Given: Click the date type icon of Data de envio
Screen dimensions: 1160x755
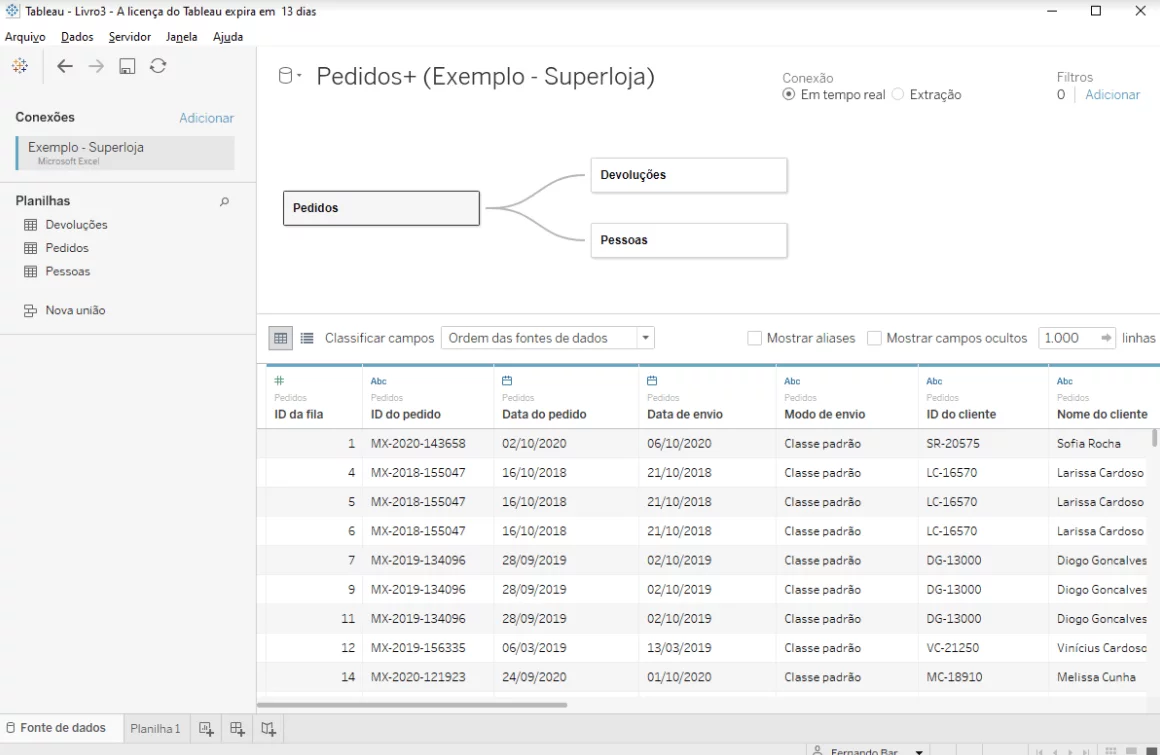Looking at the screenshot, I should click(652, 380).
